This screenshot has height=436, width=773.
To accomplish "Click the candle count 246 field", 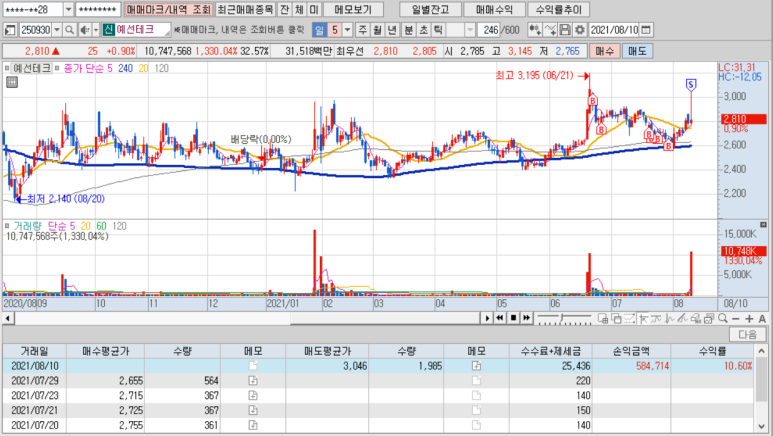I will pos(489,30).
